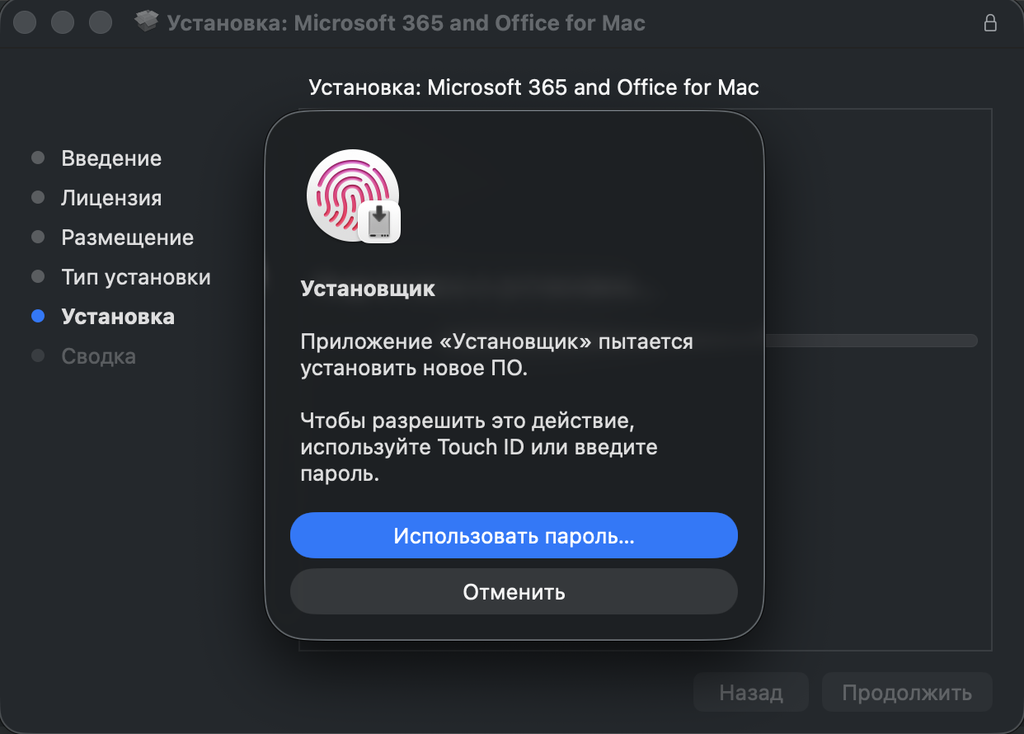This screenshot has height=734, width=1024.
Task: Click the dimmed "Назад" button
Action: [x=751, y=692]
